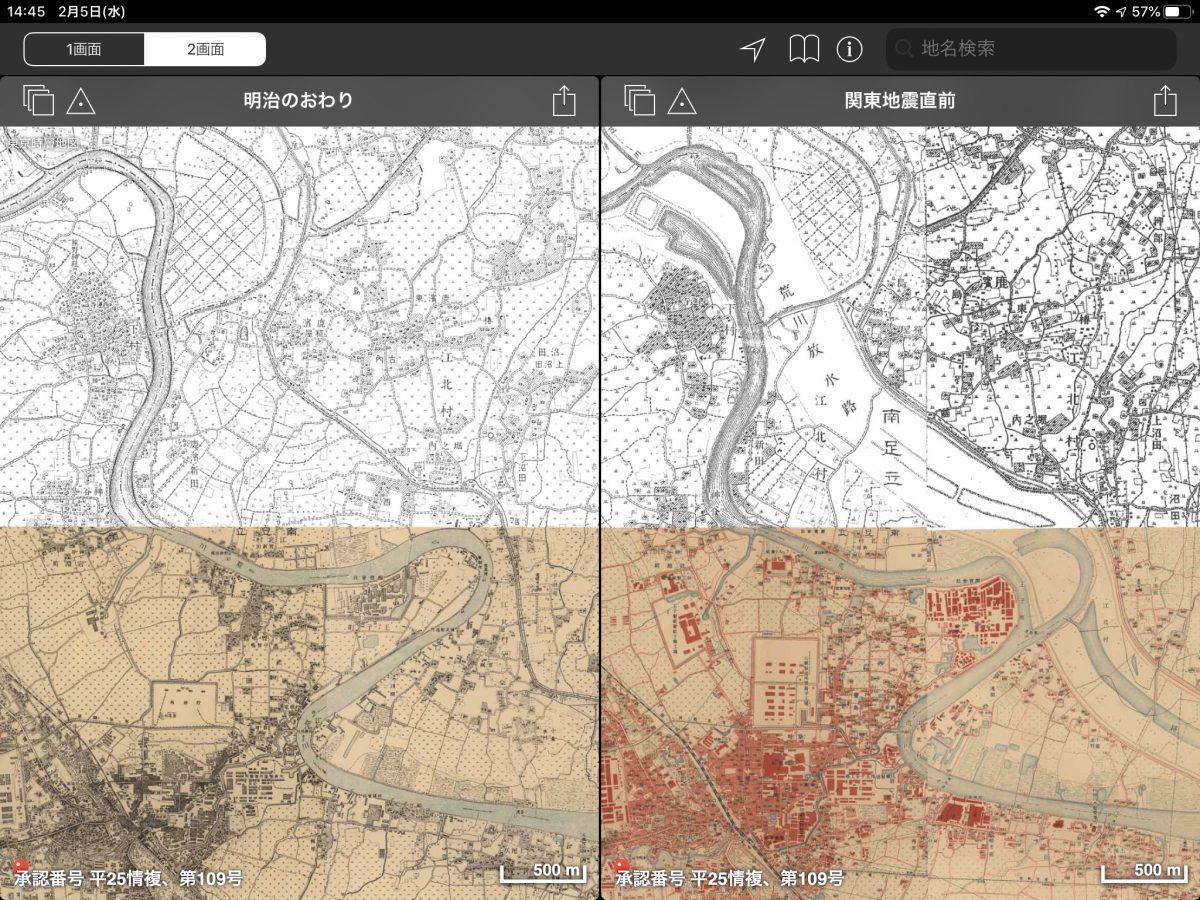Tap the battery indicator in status bar
The width and height of the screenshot is (1200, 900).
(x=1178, y=11)
